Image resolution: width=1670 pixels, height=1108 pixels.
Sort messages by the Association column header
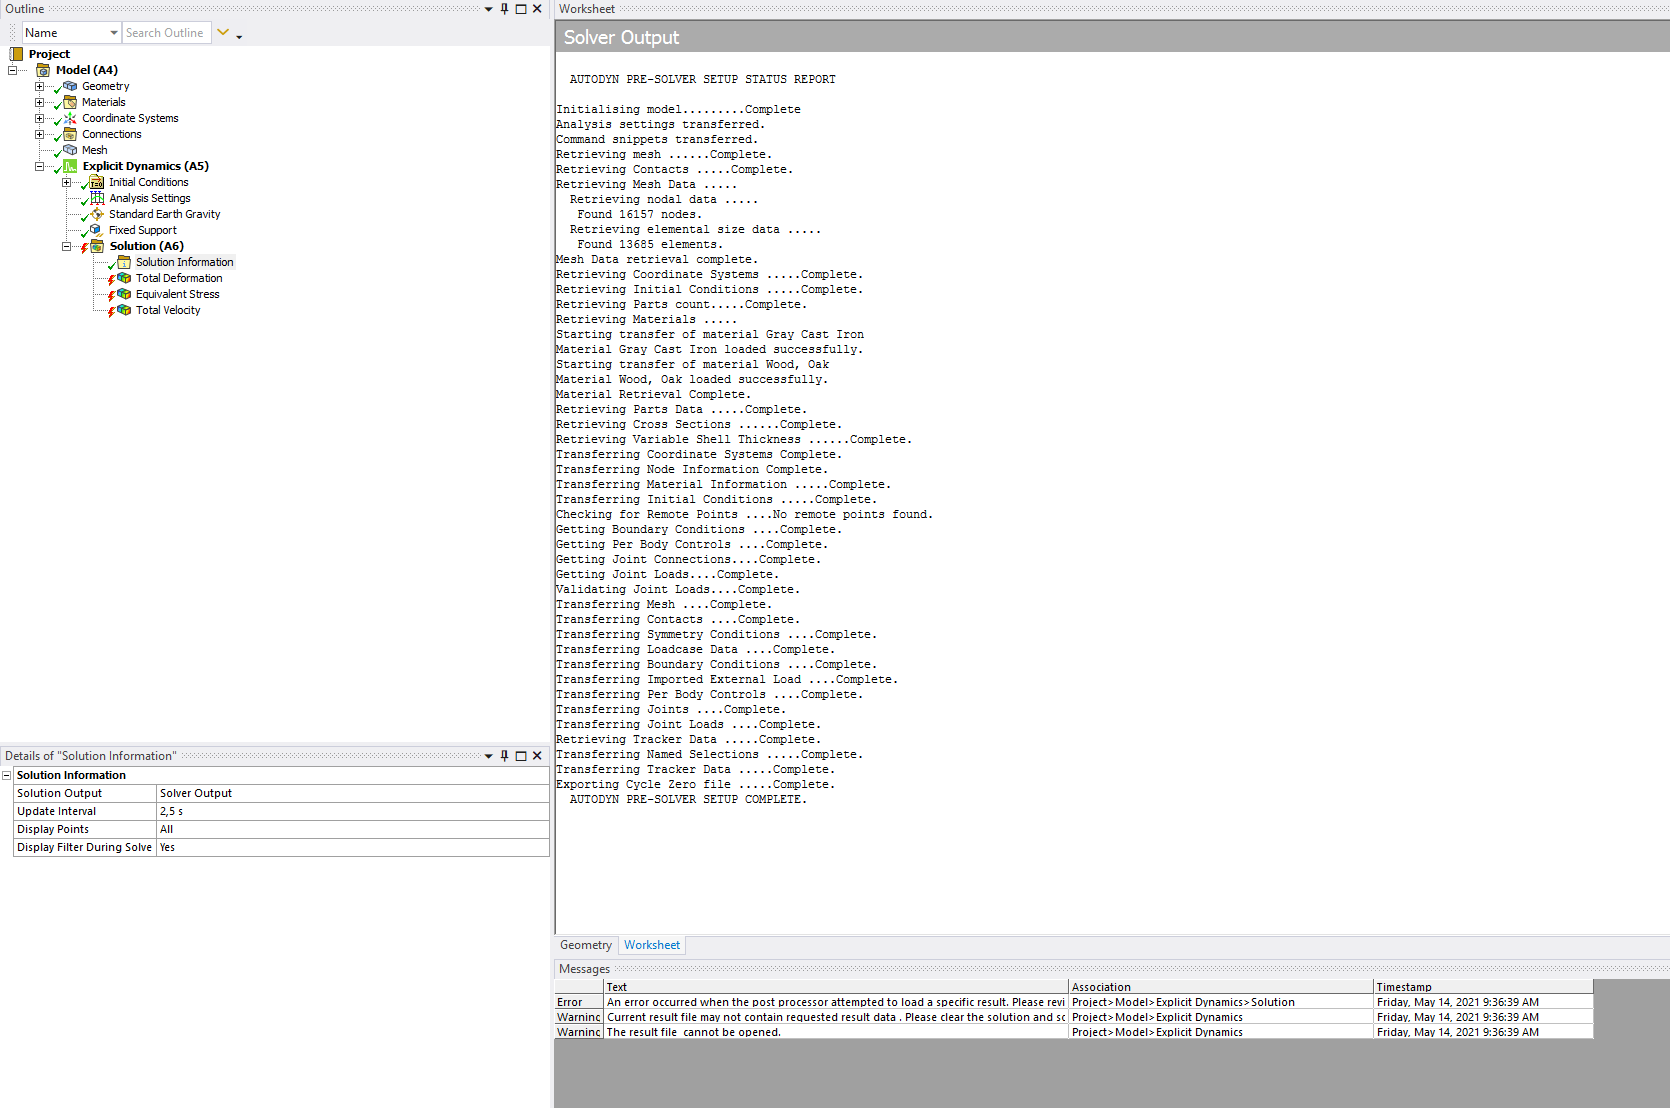(x=1221, y=987)
